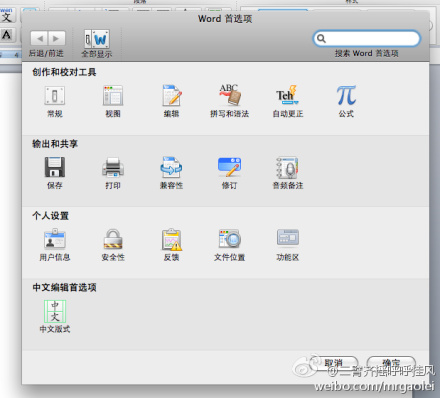Click the 文 icon in Word toolbar behind dialog
This screenshot has width=440, height=398.
pyautogui.click(x=7, y=16)
